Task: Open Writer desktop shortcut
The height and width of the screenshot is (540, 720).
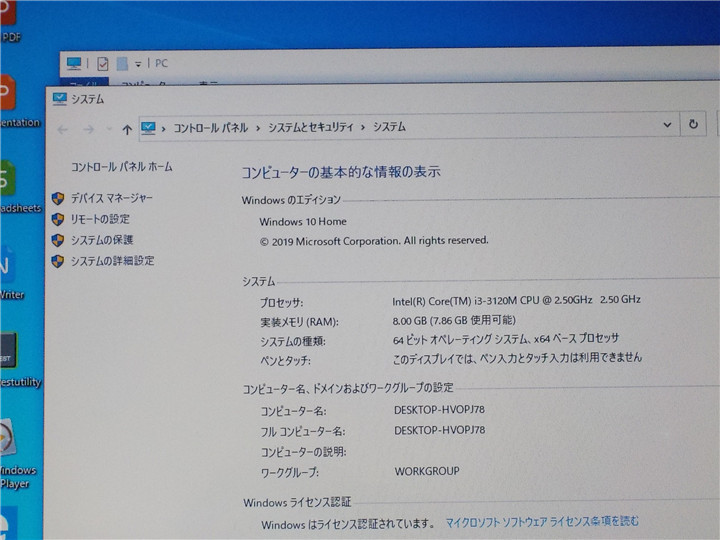Action: (x=11, y=273)
